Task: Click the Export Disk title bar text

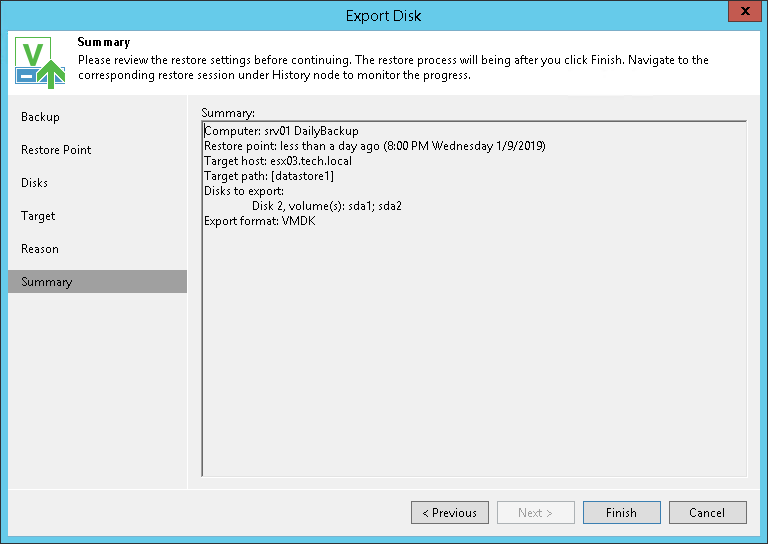Action: 384,16
